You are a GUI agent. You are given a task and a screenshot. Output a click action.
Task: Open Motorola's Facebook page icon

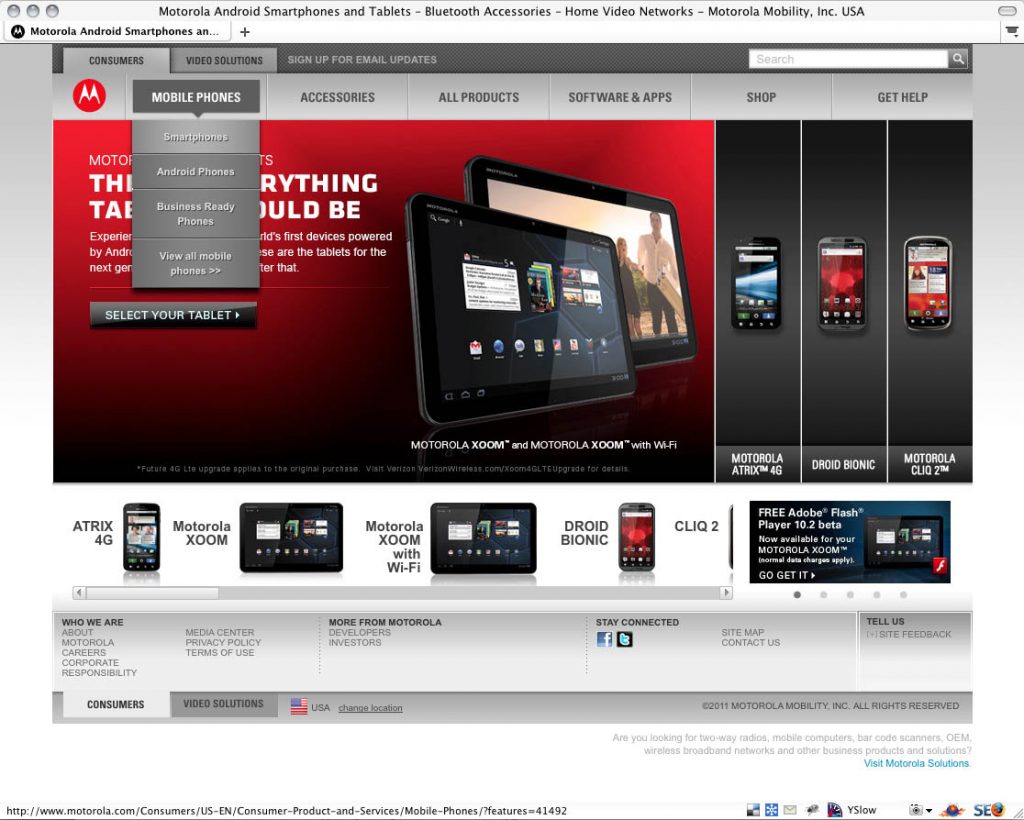pos(604,639)
